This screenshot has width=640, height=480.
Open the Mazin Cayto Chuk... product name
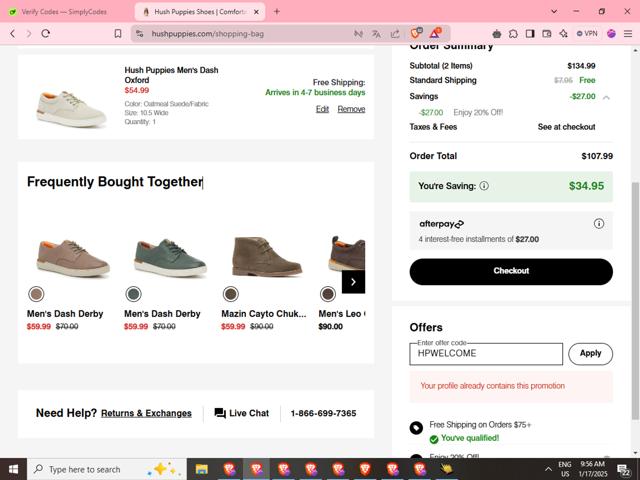264,314
